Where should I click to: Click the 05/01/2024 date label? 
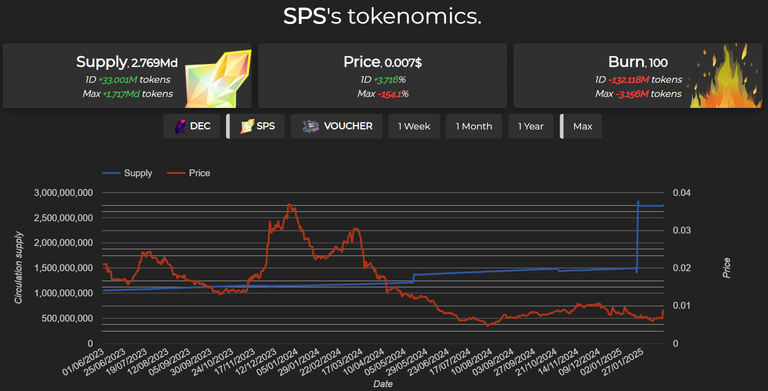coord(278,362)
